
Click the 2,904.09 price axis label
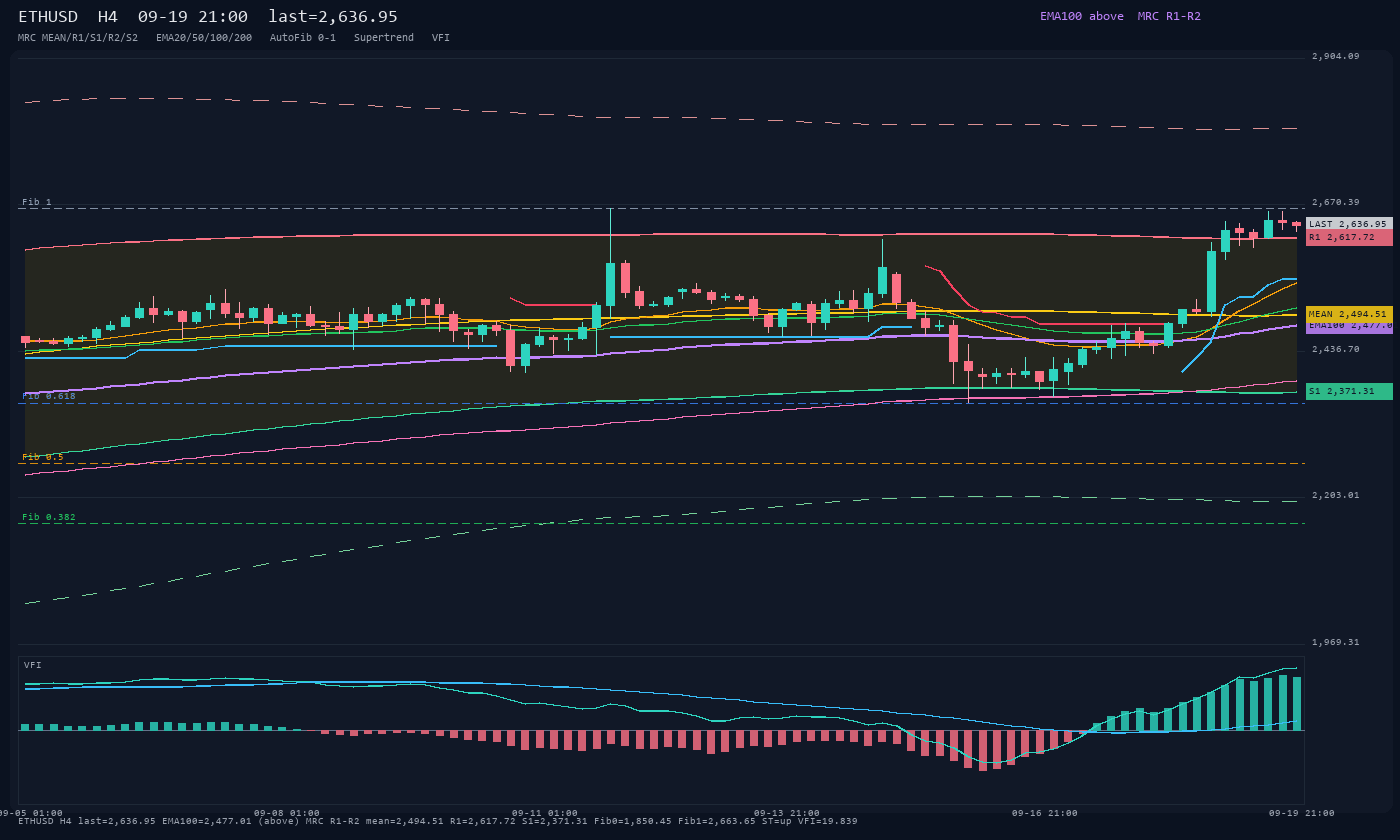click(1336, 56)
